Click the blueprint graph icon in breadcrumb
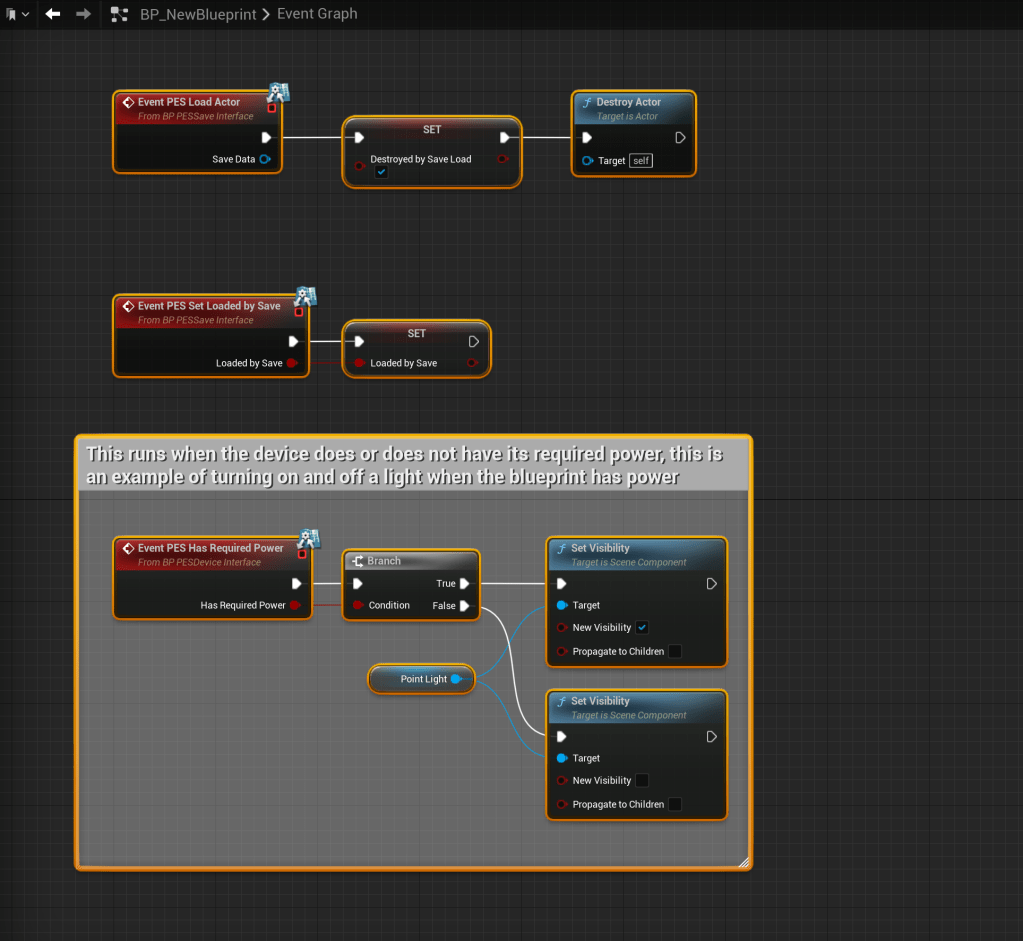Screen dimensions: 1023x941 tap(119, 14)
